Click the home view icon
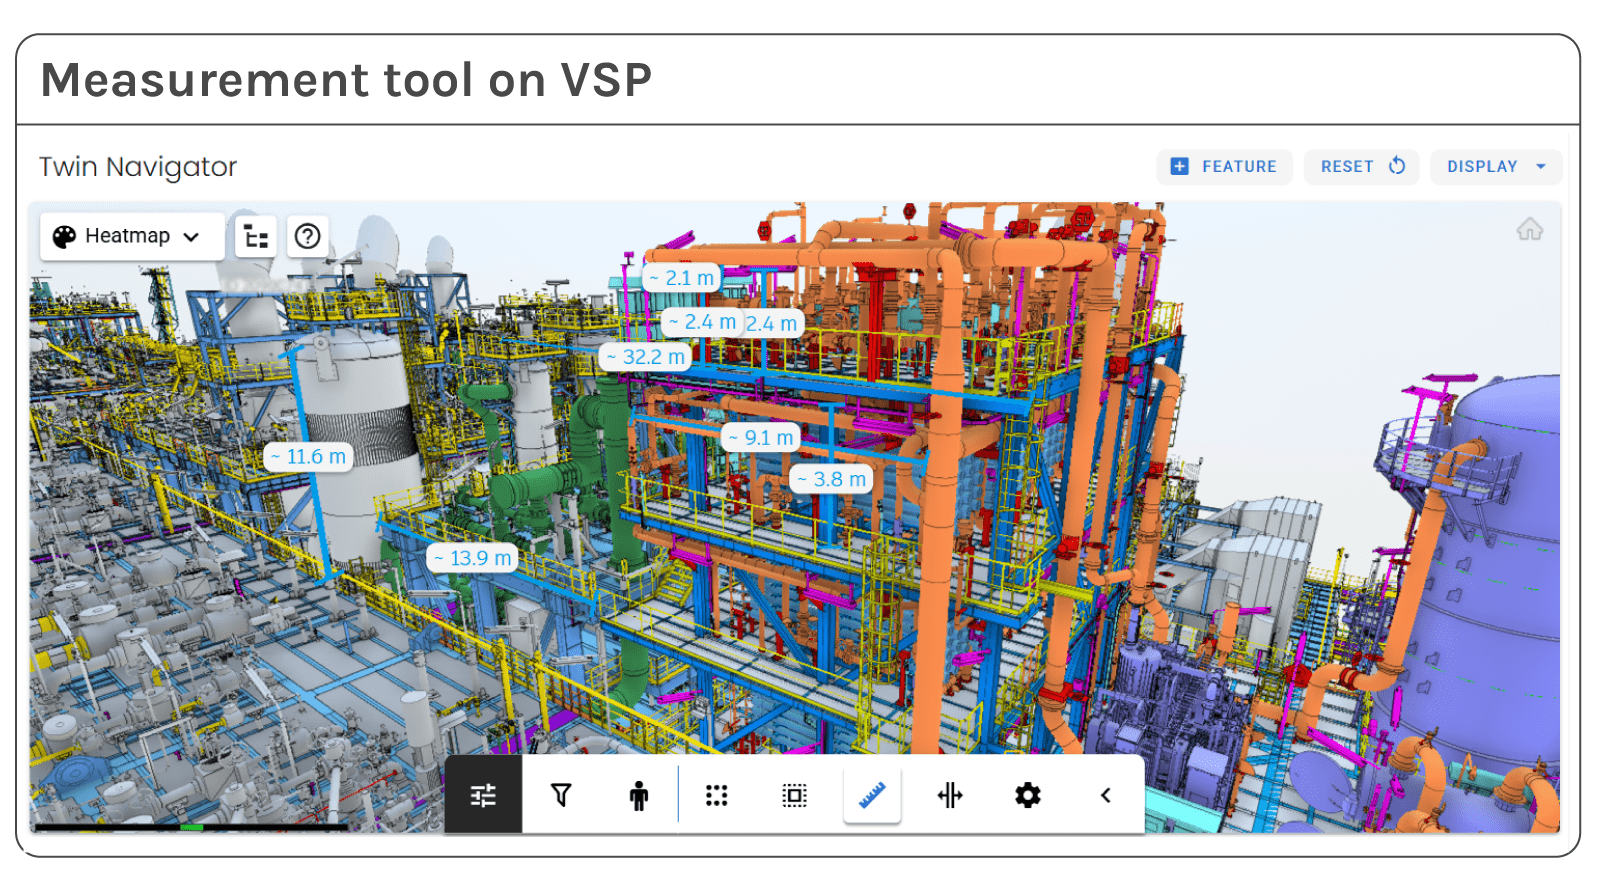This screenshot has width=1601, height=872. tap(1529, 229)
